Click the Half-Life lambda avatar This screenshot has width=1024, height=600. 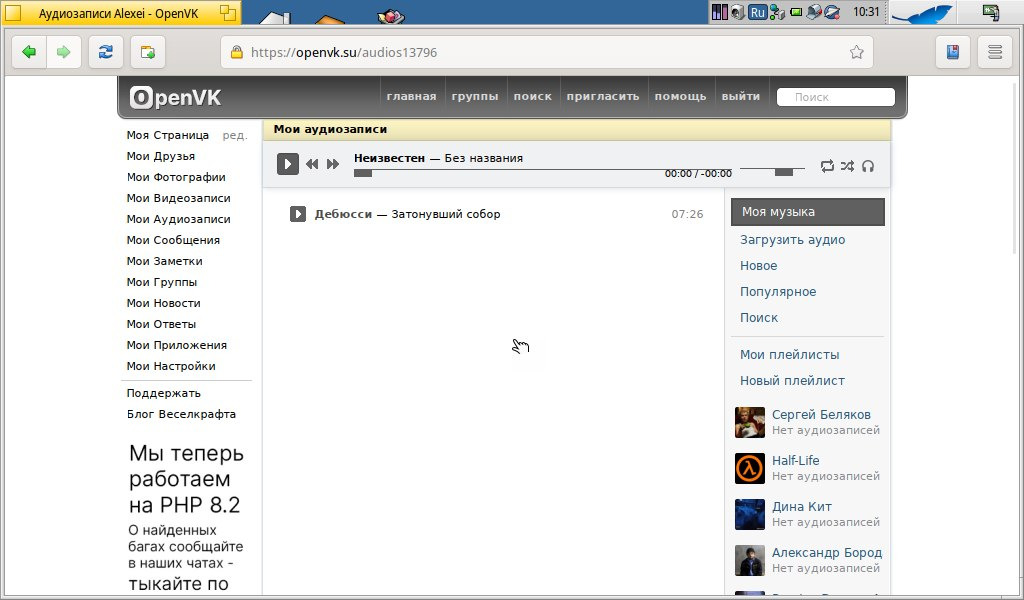[750, 468]
